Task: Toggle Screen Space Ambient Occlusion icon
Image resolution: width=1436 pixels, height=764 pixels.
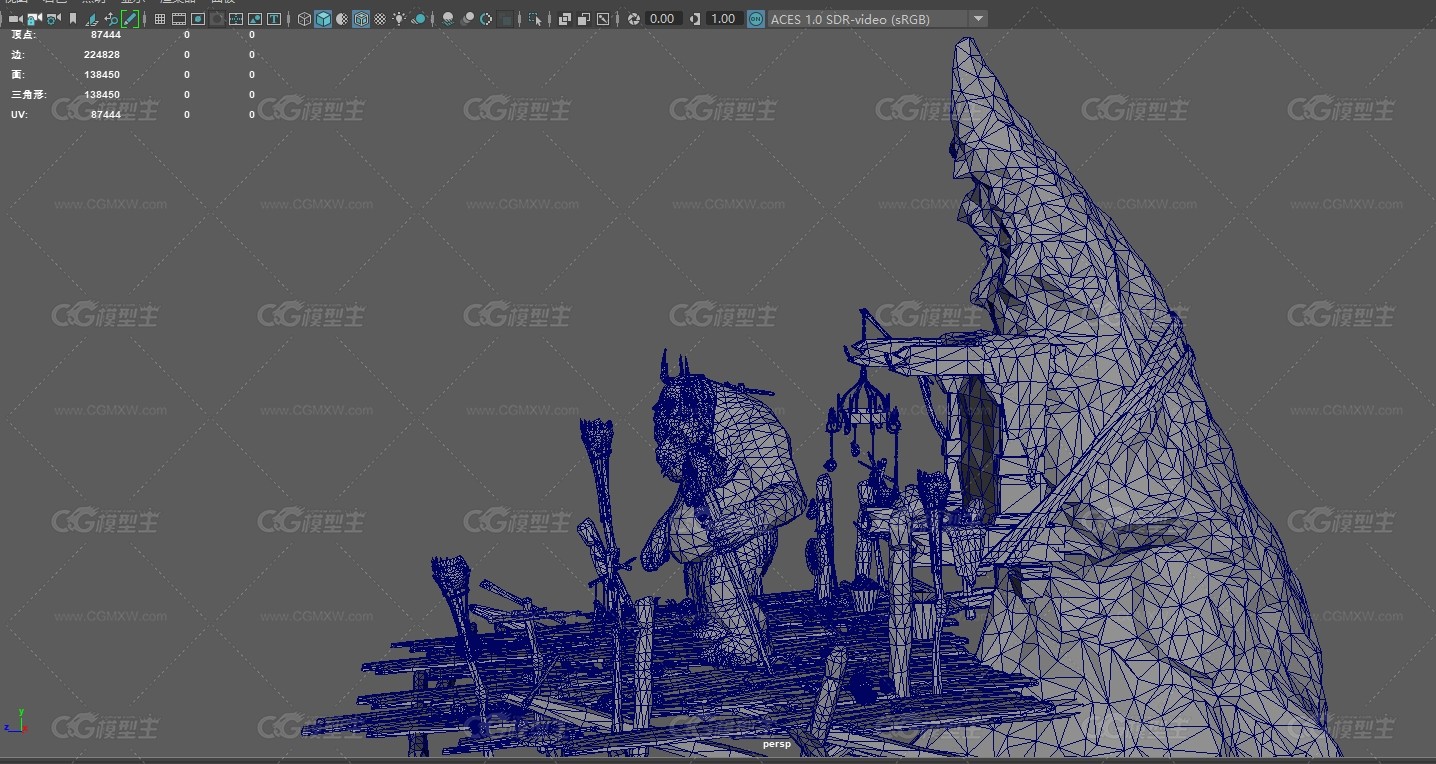Action: 447,19
